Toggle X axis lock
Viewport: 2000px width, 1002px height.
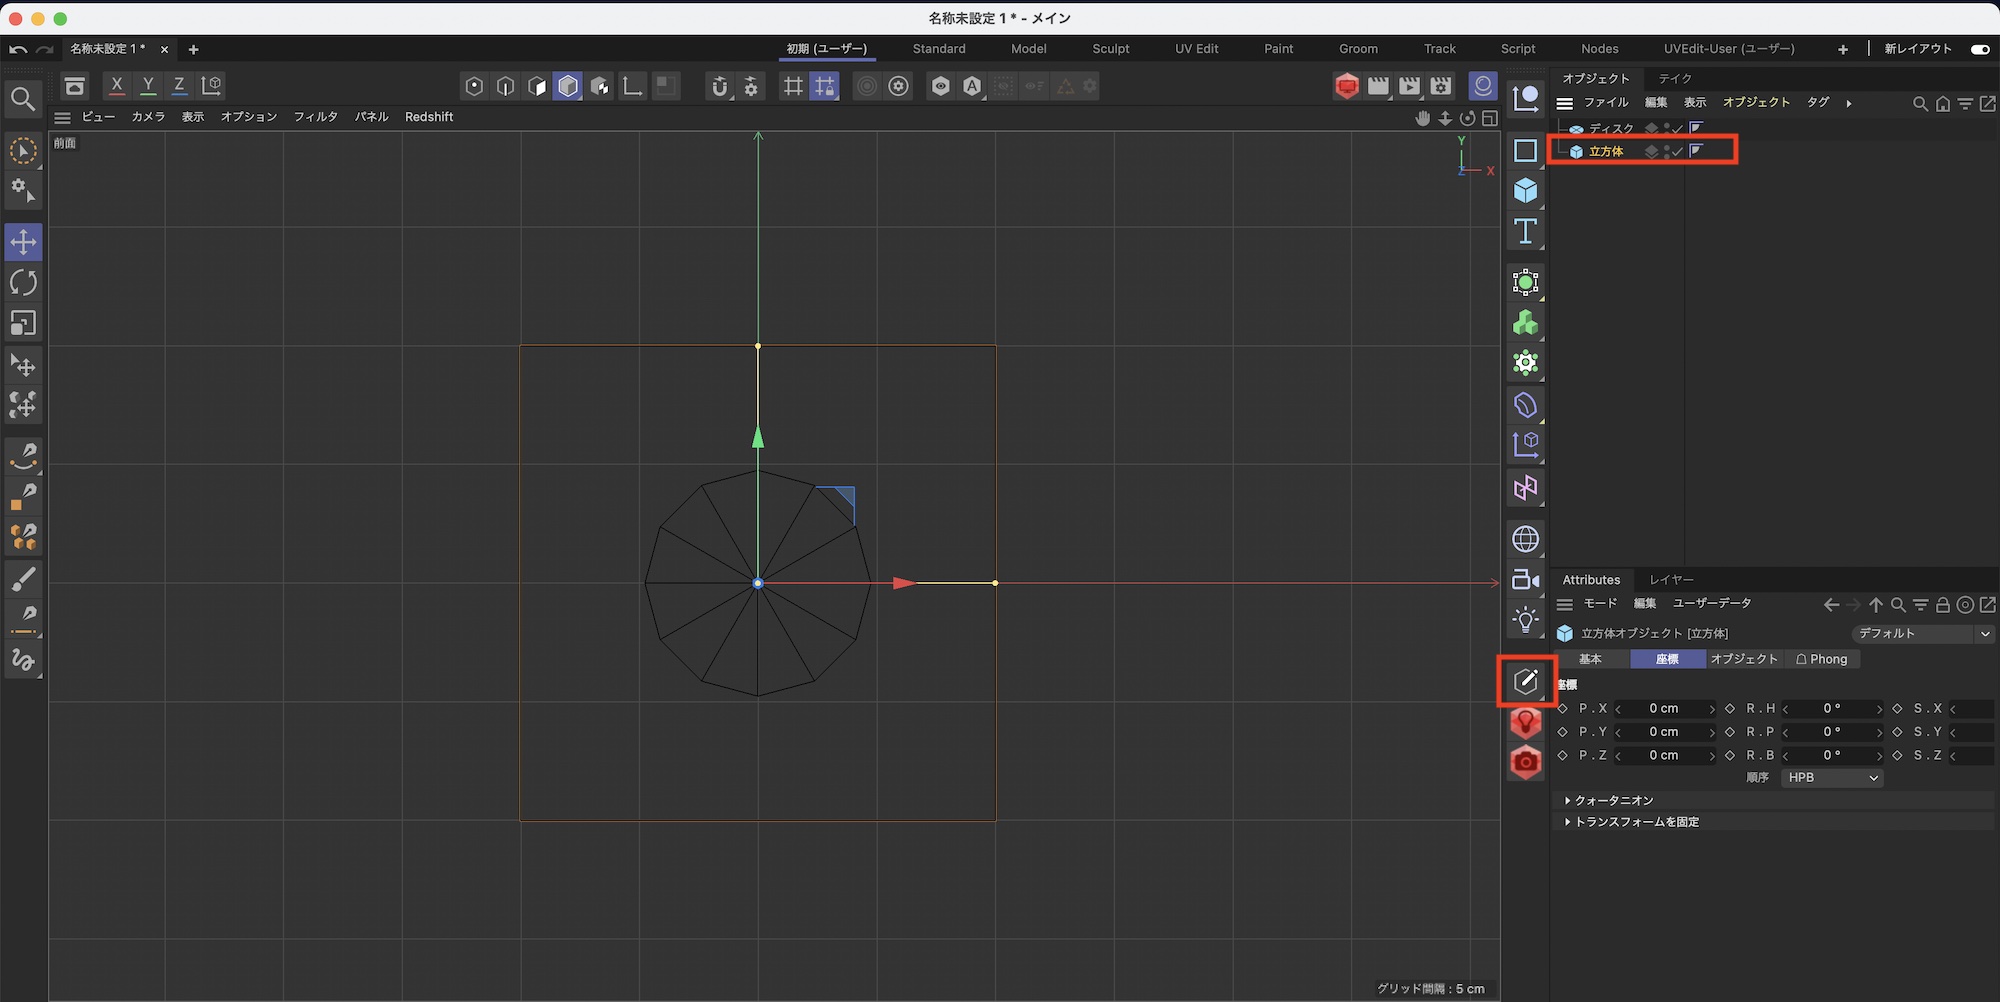tap(117, 86)
